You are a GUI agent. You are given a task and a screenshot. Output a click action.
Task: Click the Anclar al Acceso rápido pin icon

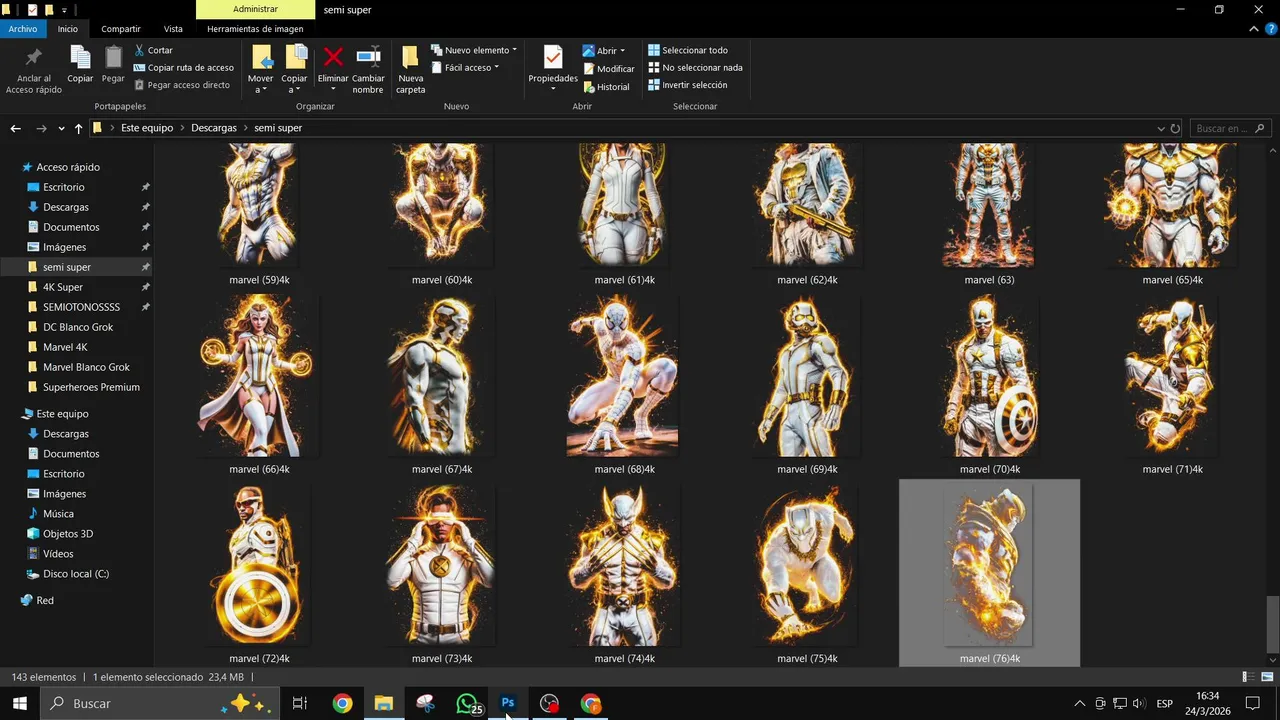coord(33,58)
